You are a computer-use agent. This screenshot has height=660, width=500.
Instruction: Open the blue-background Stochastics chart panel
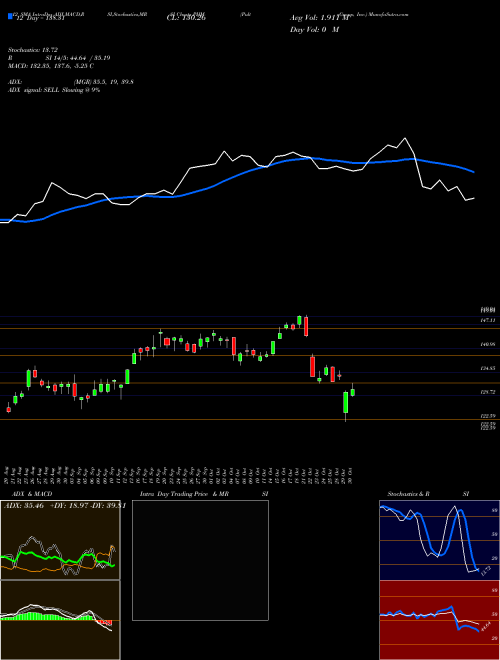(x=439, y=540)
